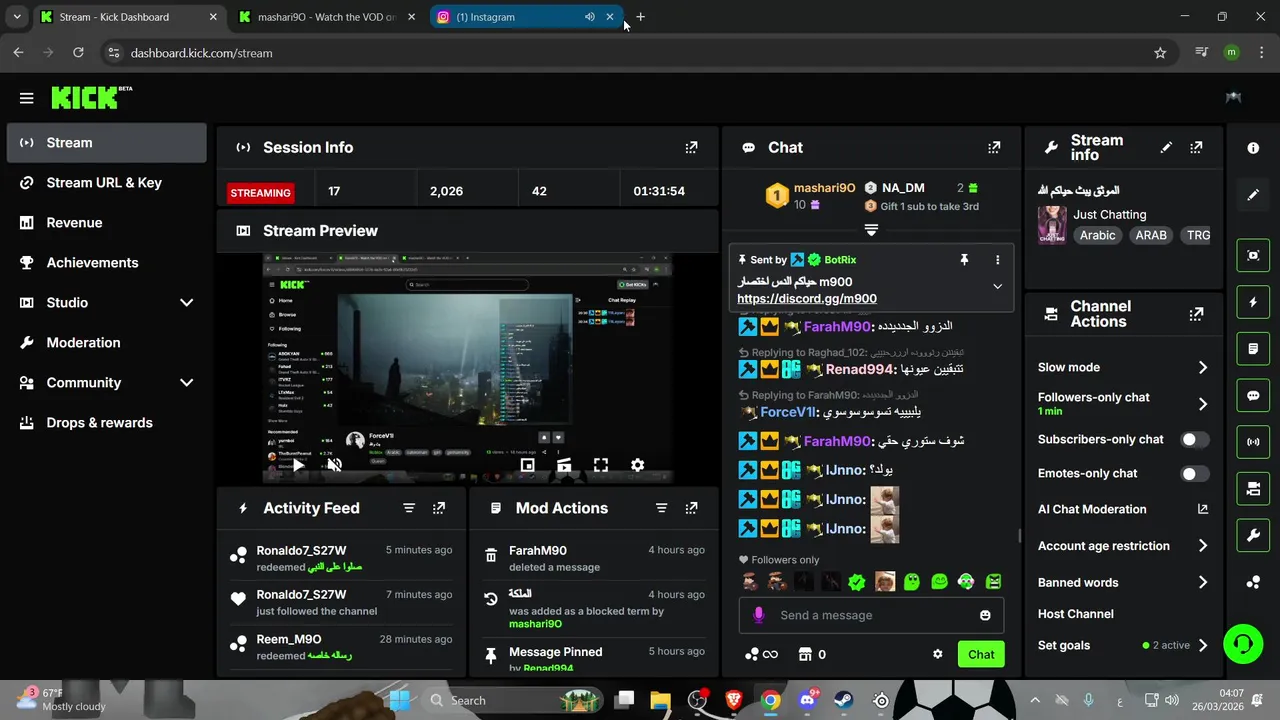Pop out the Channel Actions panel
The height and width of the screenshot is (720, 1280).
[x=1196, y=314]
